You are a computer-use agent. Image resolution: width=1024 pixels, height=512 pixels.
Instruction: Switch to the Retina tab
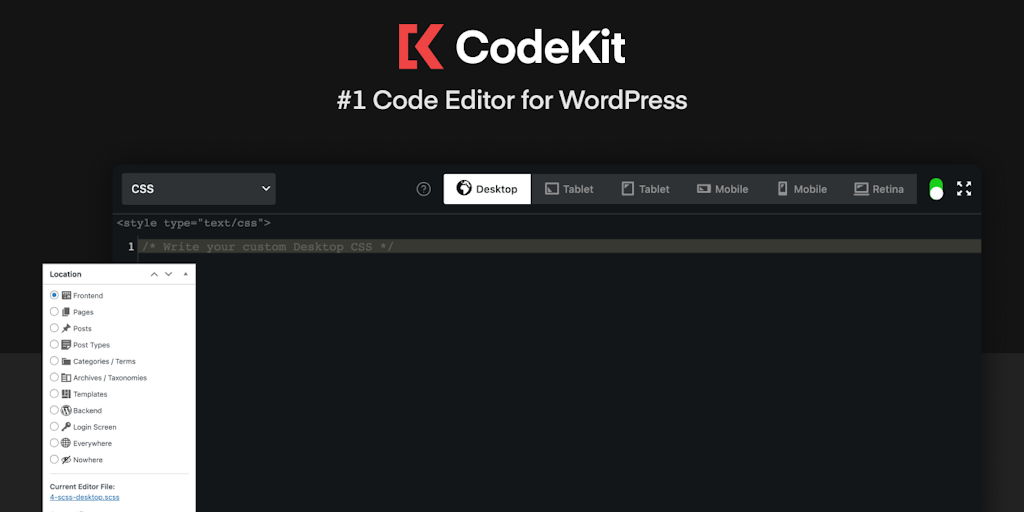(x=879, y=189)
